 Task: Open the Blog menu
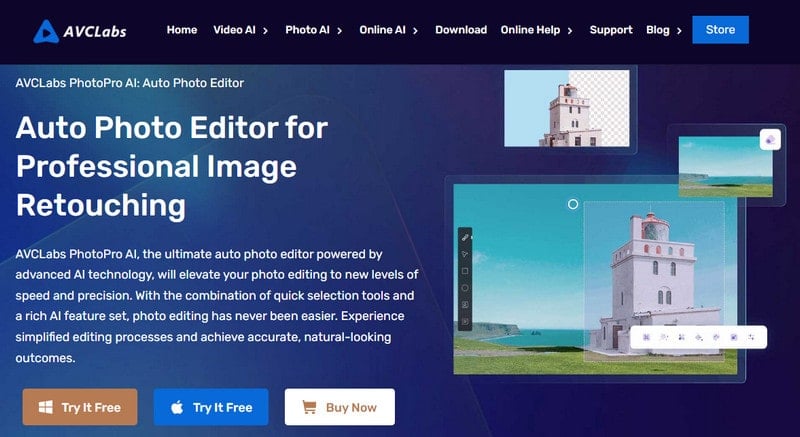coord(658,30)
